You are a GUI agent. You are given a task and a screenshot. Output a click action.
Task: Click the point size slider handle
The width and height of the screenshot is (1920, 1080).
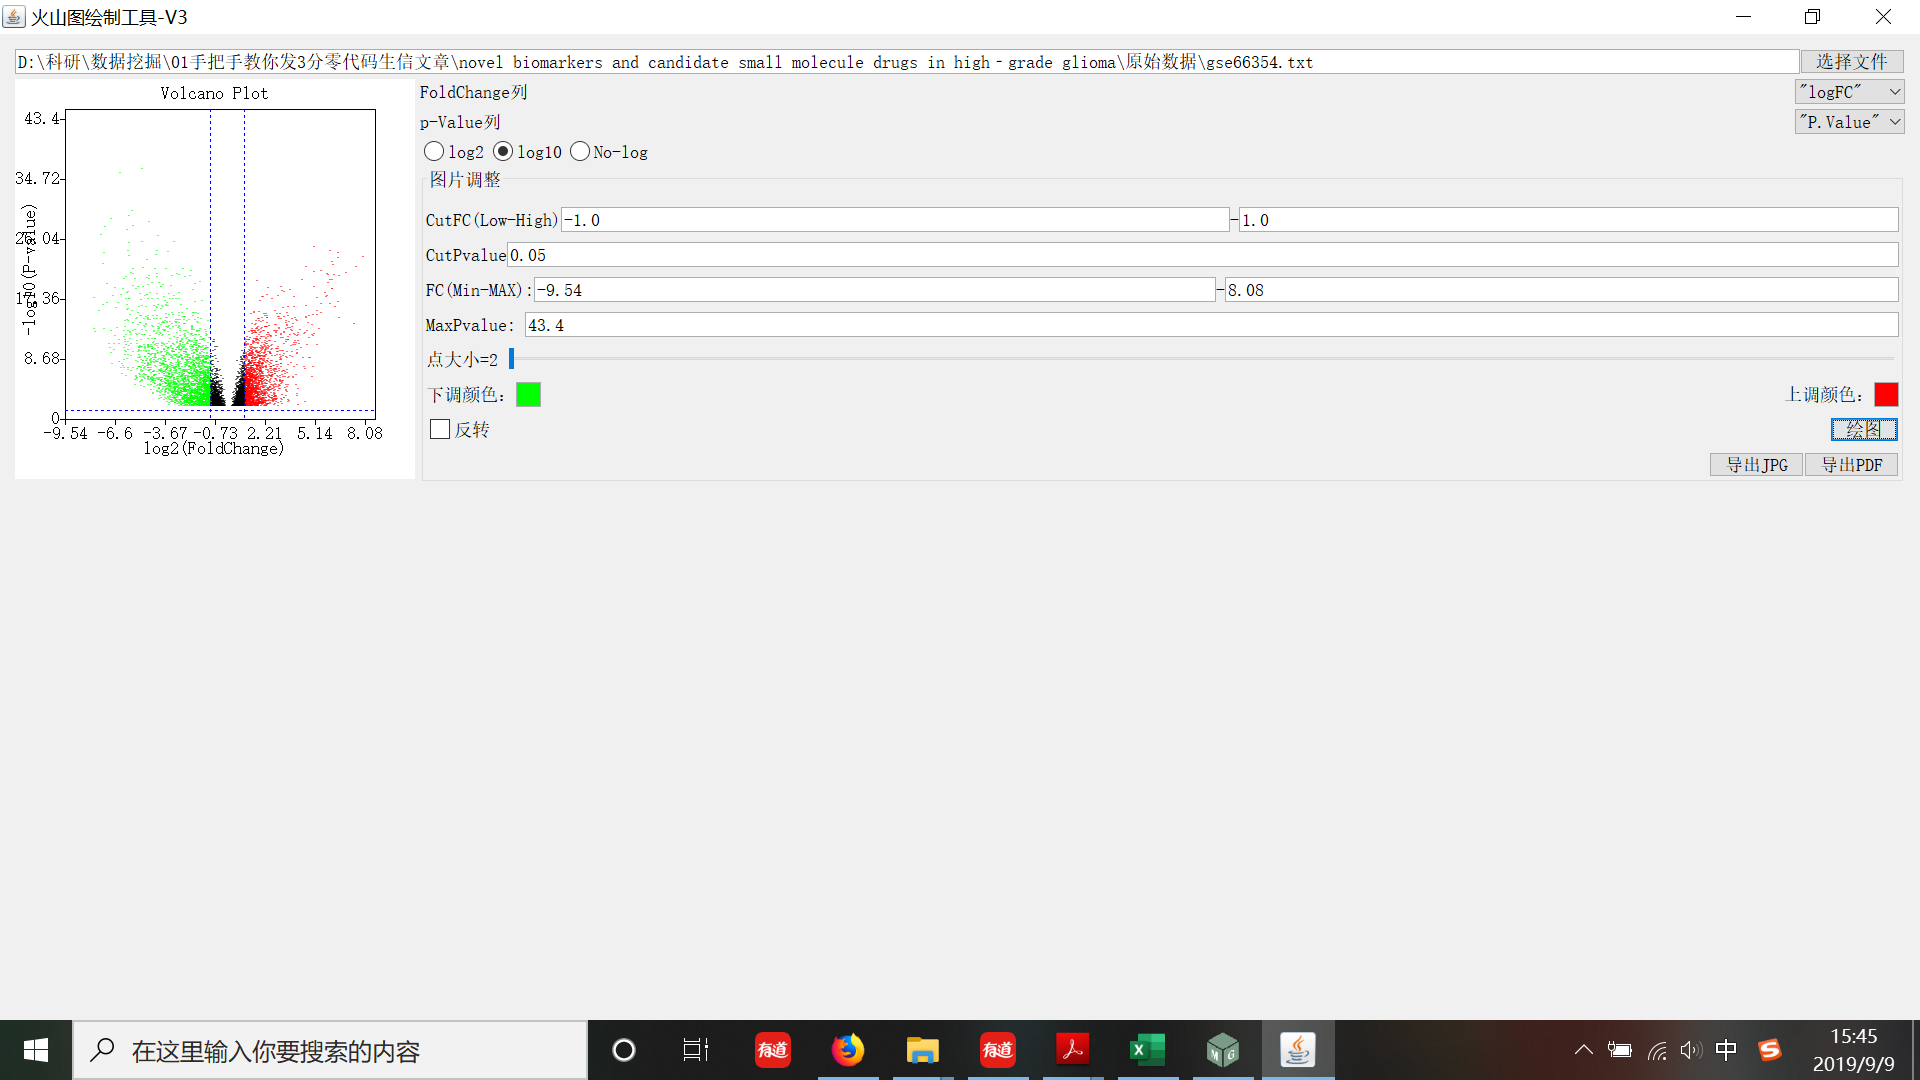[511, 359]
